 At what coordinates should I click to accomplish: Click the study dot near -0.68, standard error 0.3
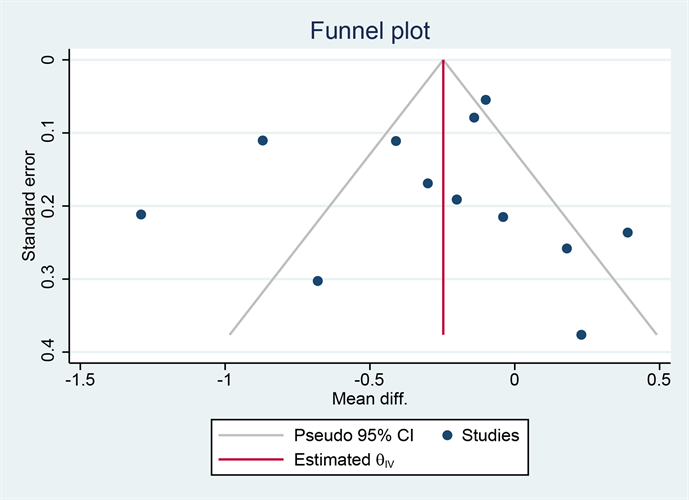click(x=318, y=281)
